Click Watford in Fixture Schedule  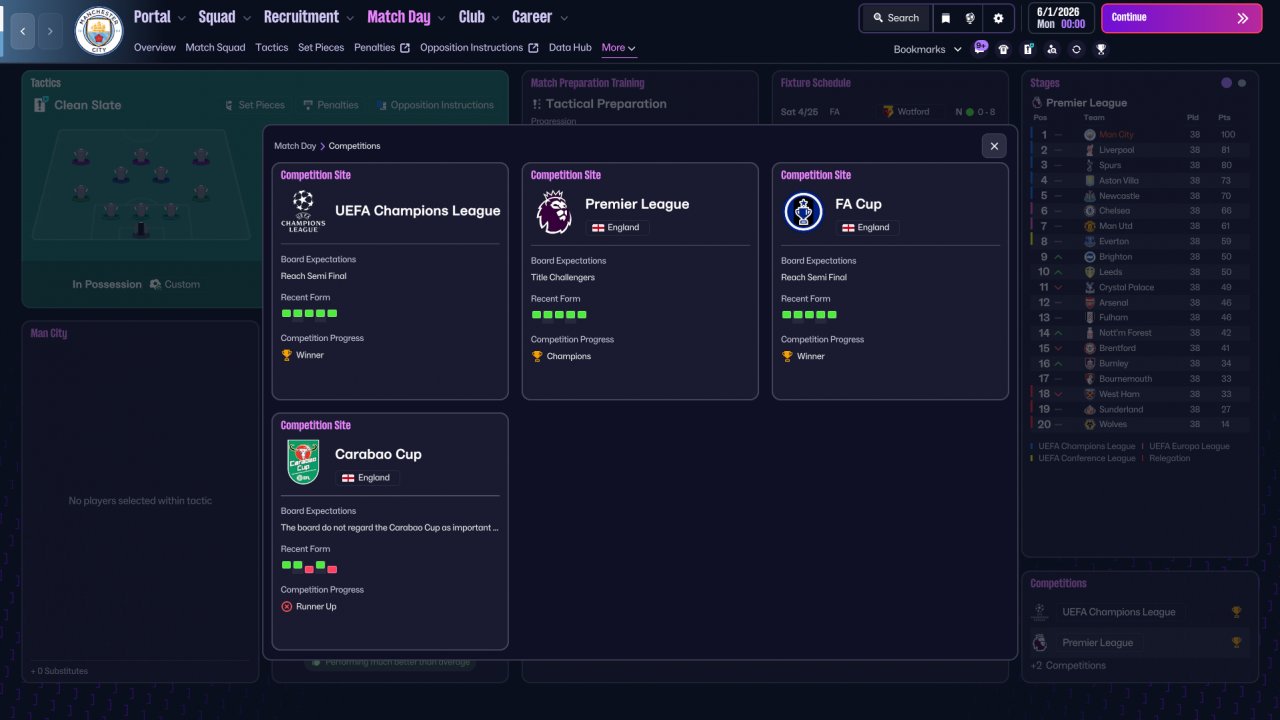pos(913,112)
